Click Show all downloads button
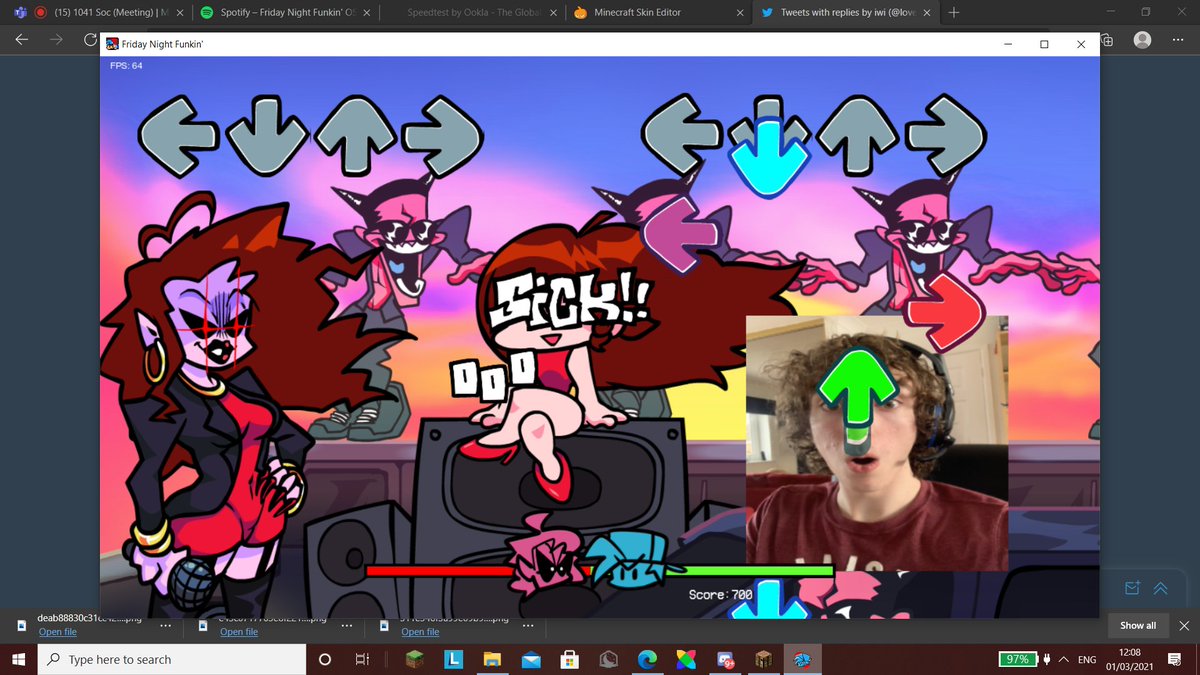Viewport: 1200px width, 675px height. tap(1138, 626)
